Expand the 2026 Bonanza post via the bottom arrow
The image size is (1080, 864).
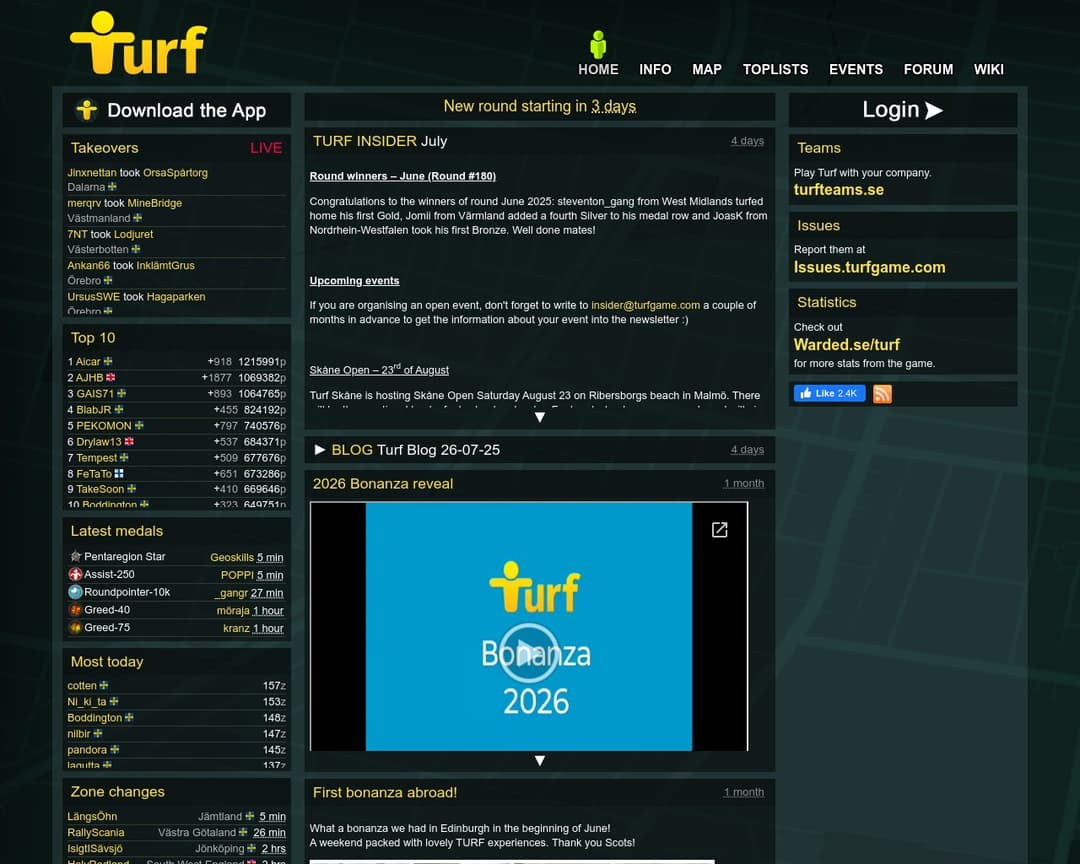pos(540,760)
